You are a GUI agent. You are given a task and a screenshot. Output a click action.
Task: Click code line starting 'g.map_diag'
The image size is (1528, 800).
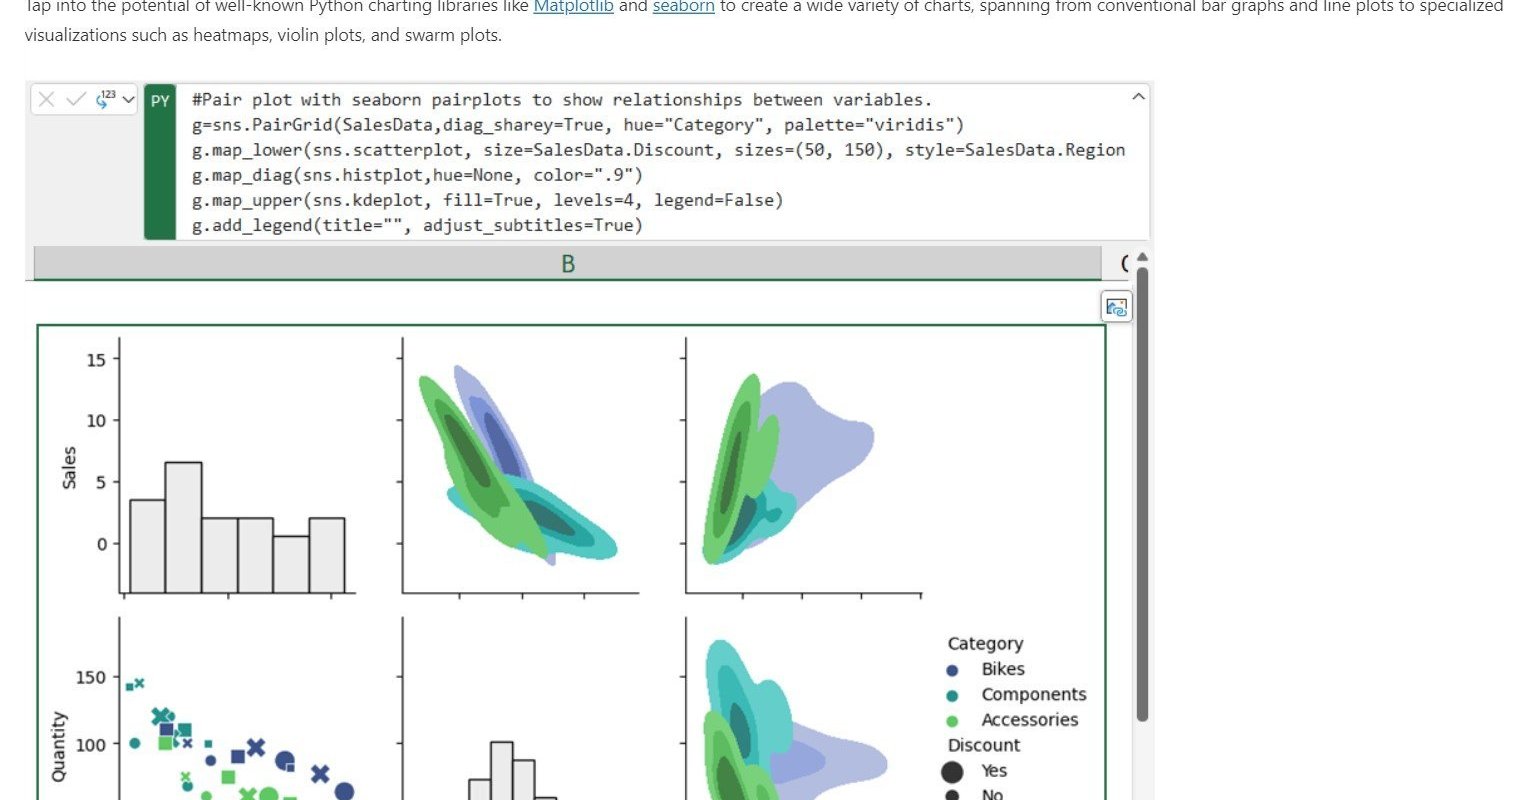417,175
